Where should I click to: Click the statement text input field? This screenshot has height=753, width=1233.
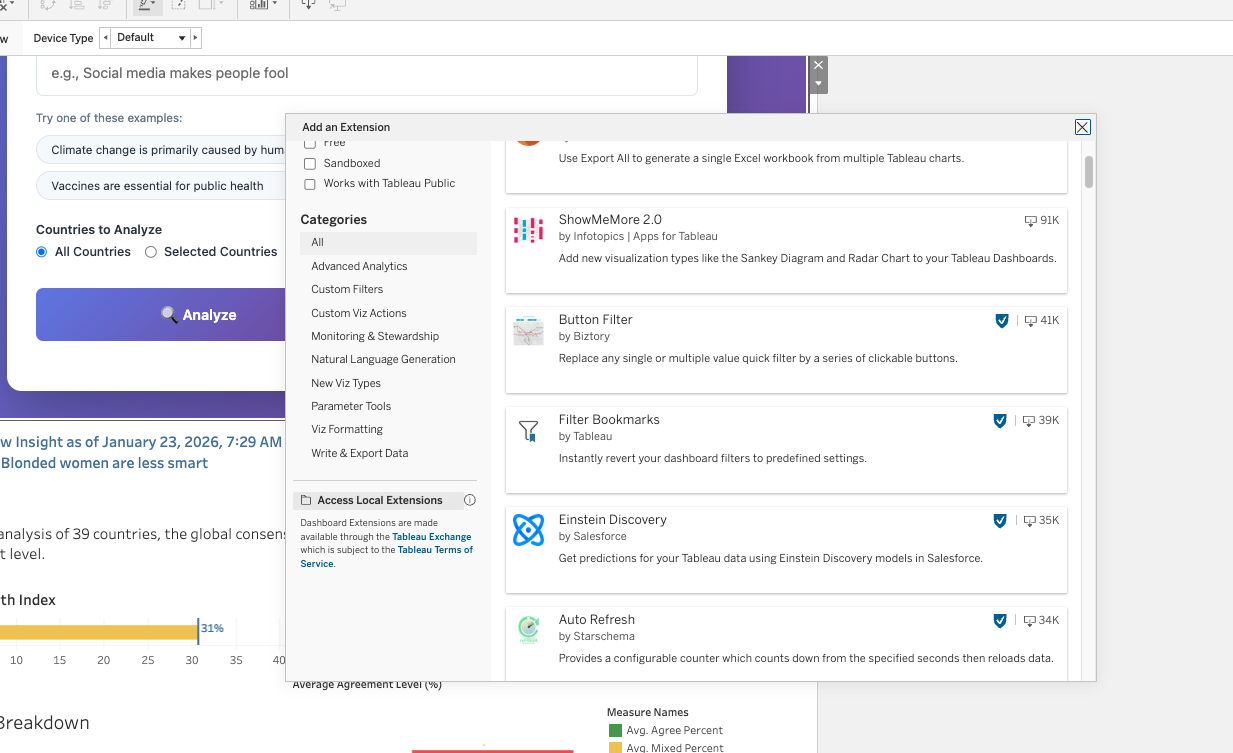pyautogui.click(x=366, y=74)
